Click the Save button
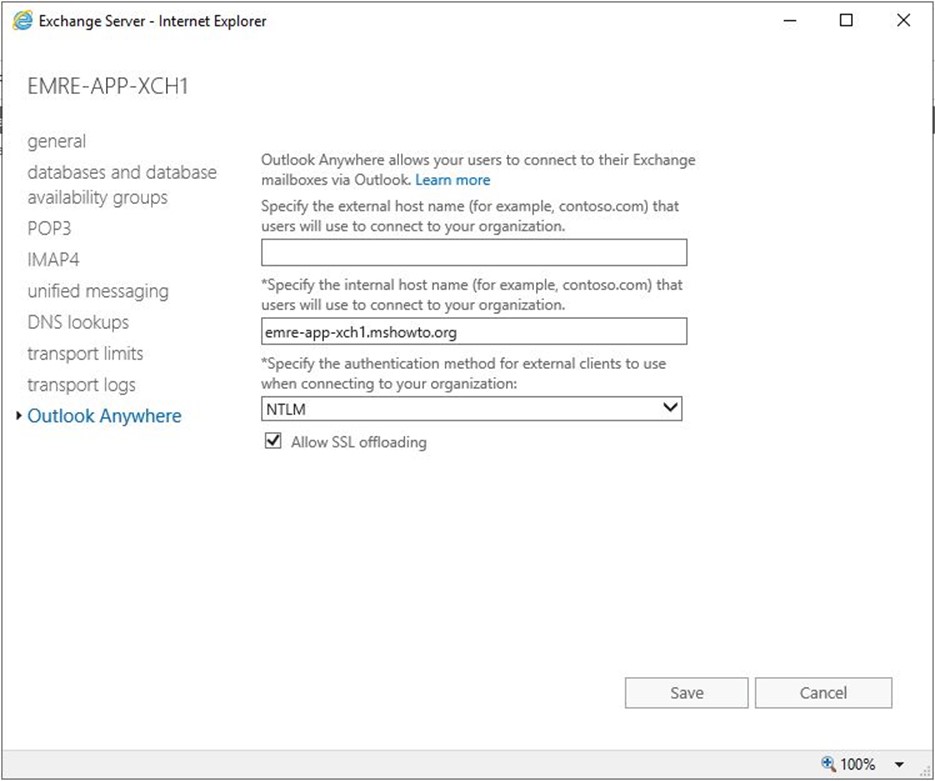The height and width of the screenshot is (781, 935). [x=686, y=693]
